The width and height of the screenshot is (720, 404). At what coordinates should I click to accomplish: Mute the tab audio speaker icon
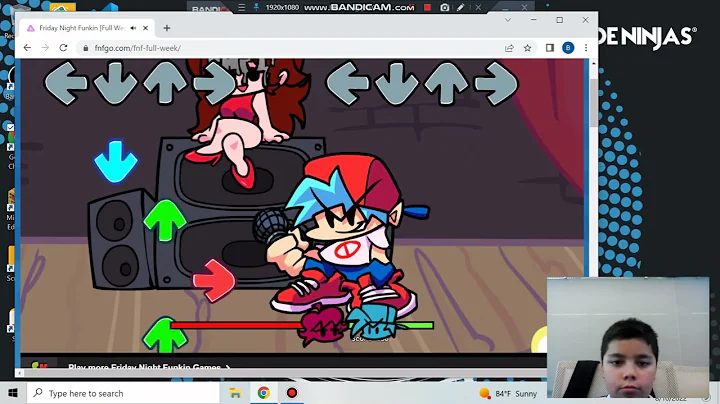pyautogui.click(x=133, y=28)
